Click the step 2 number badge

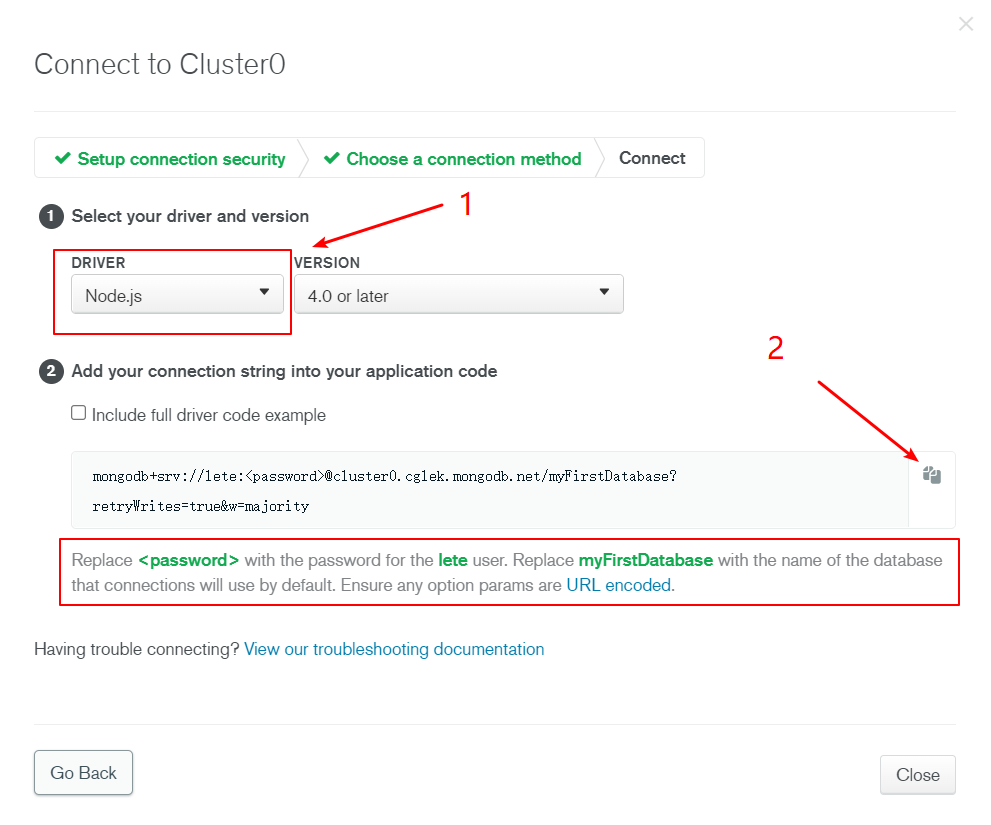pos(50,372)
